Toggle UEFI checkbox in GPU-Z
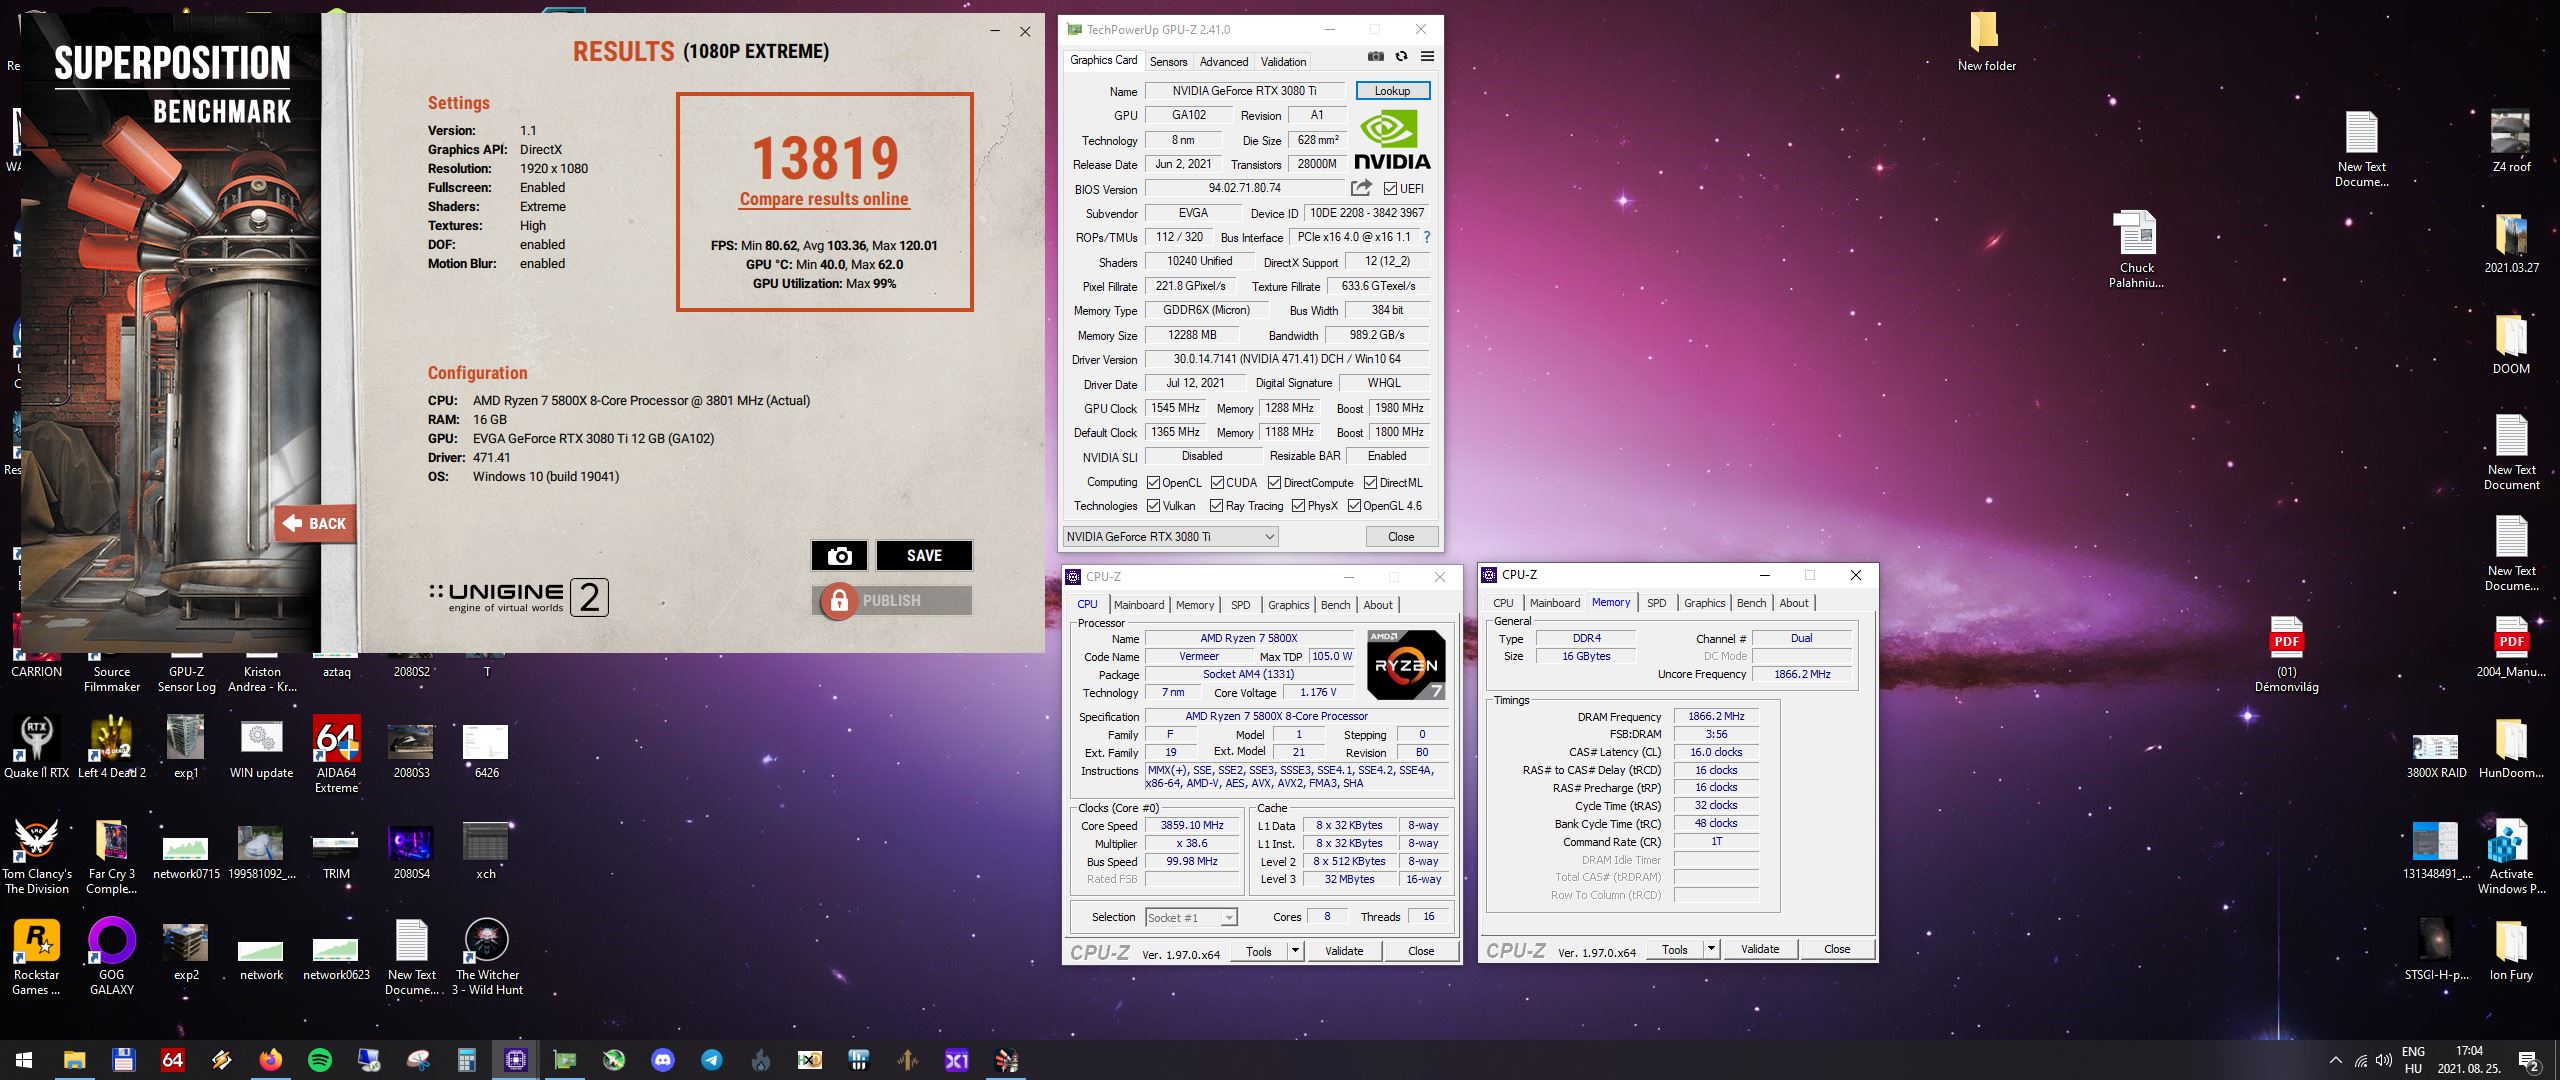The height and width of the screenshot is (1080, 2560). pos(1390,189)
